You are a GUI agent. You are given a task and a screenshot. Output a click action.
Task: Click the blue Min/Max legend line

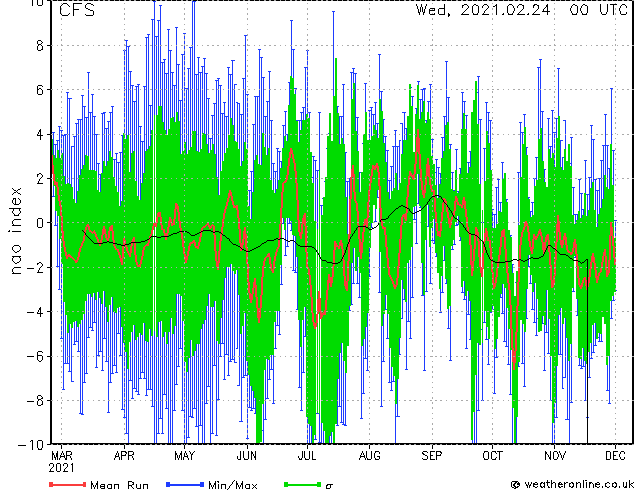185,484
